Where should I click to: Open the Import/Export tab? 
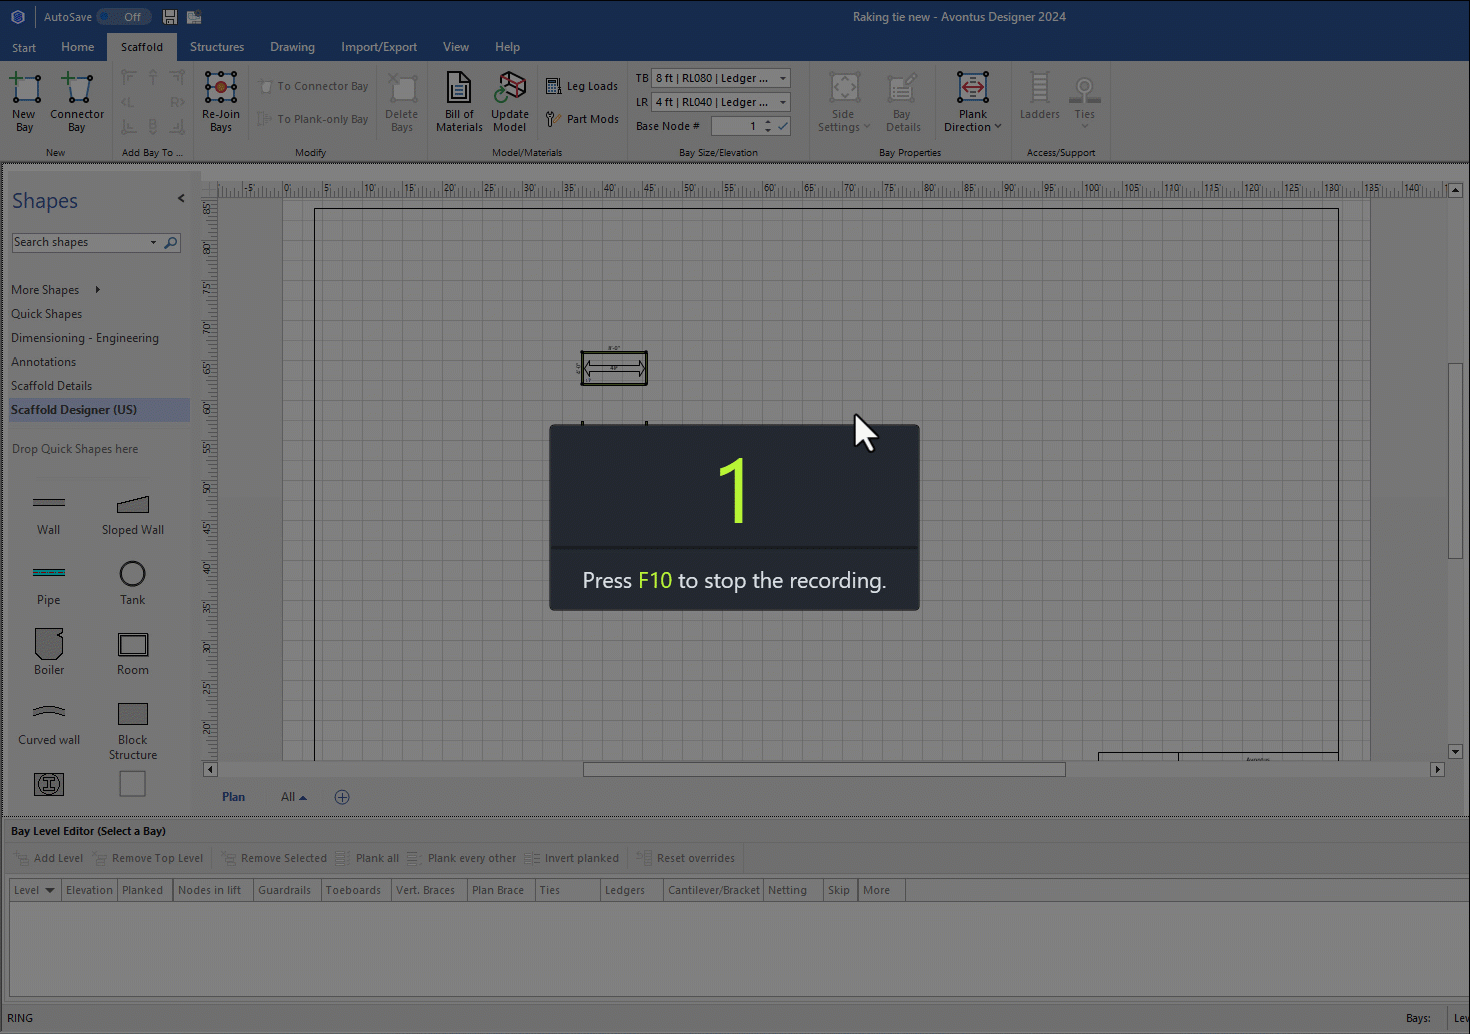[x=379, y=47]
